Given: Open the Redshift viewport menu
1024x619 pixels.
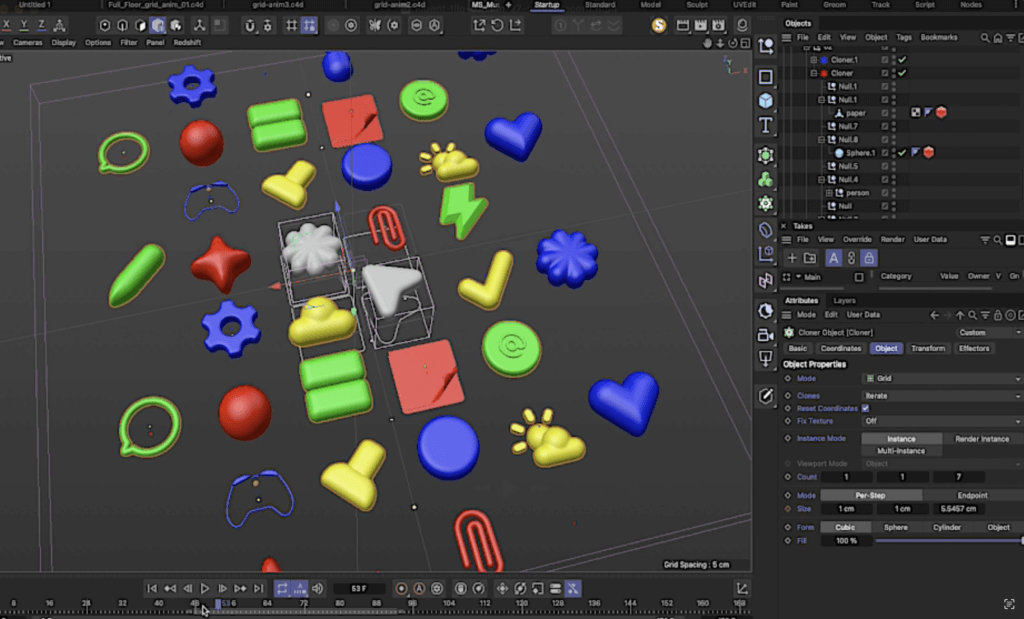Looking at the screenshot, I should [x=187, y=42].
